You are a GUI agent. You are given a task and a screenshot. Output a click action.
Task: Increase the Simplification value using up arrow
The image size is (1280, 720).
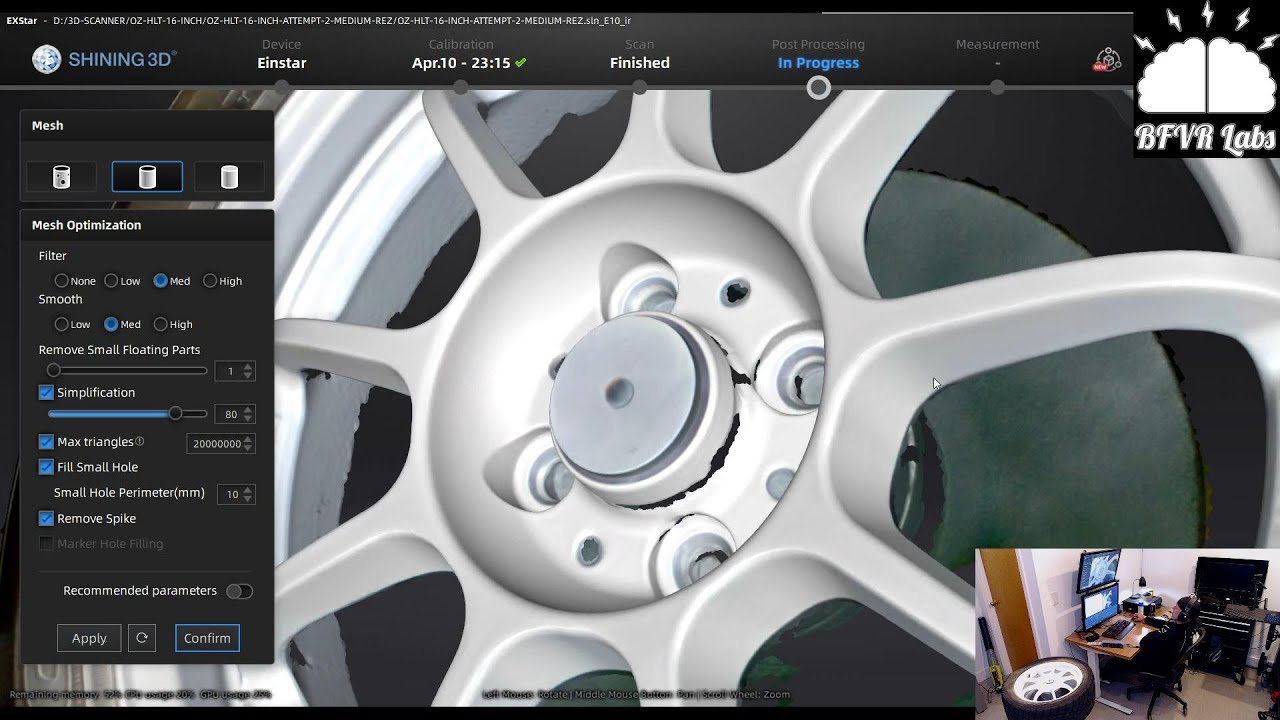(248, 410)
